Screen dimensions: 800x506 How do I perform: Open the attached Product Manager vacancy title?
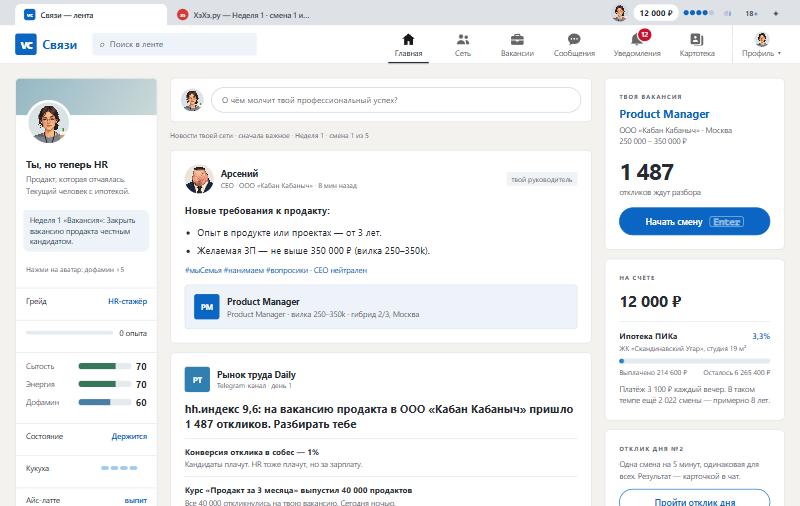pos(263,301)
